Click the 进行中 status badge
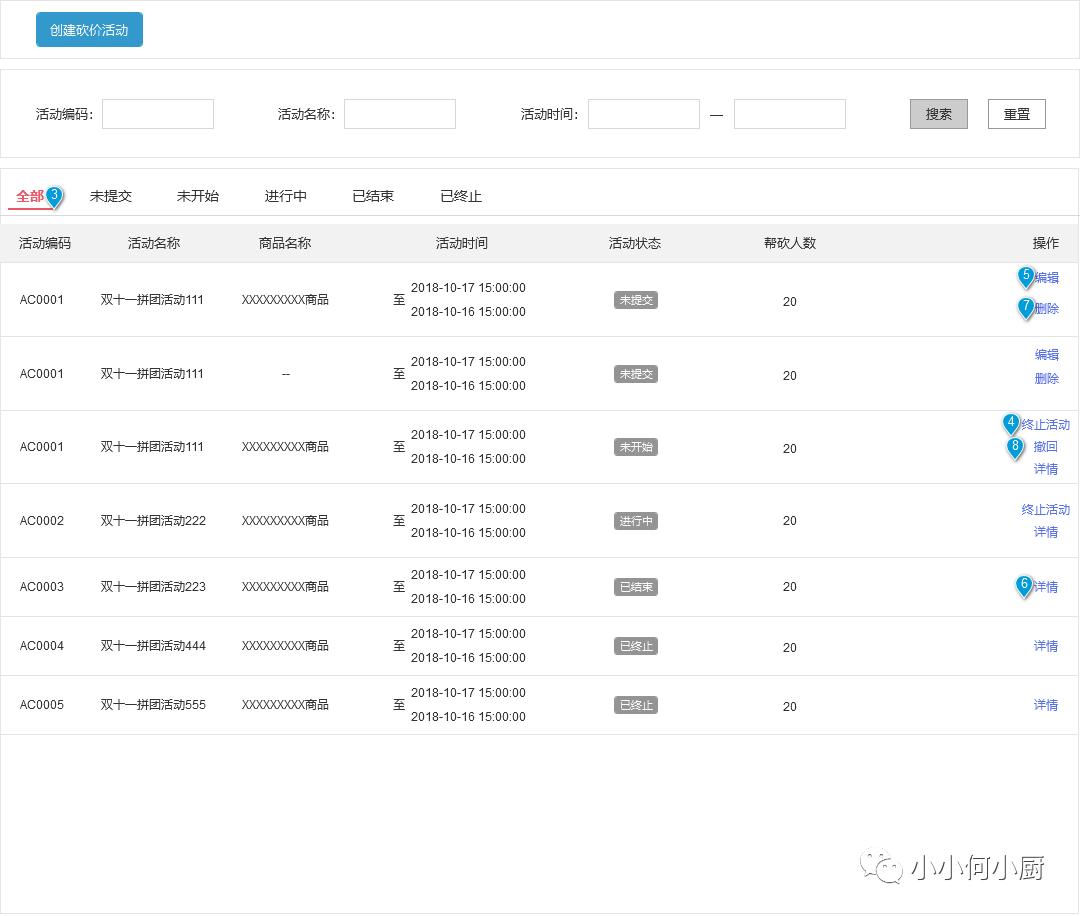This screenshot has width=1080, height=916. click(636, 521)
